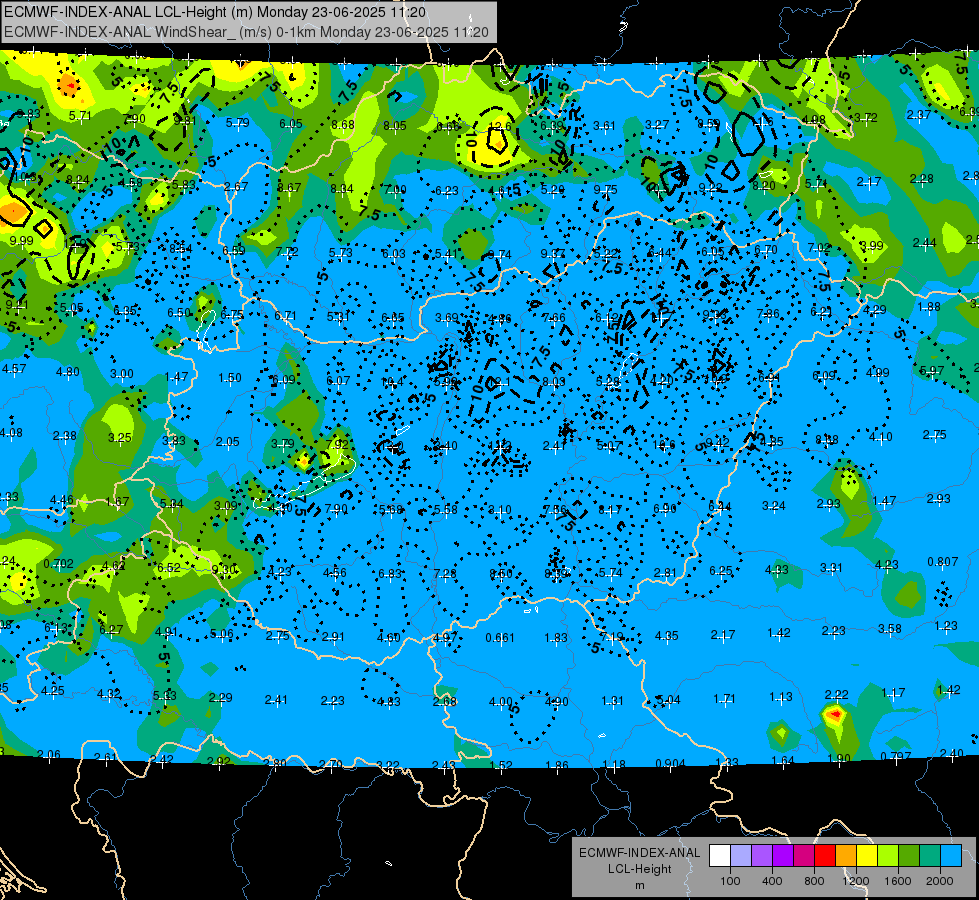
Task: Click the legend tick label "2000"
Action: point(940,881)
